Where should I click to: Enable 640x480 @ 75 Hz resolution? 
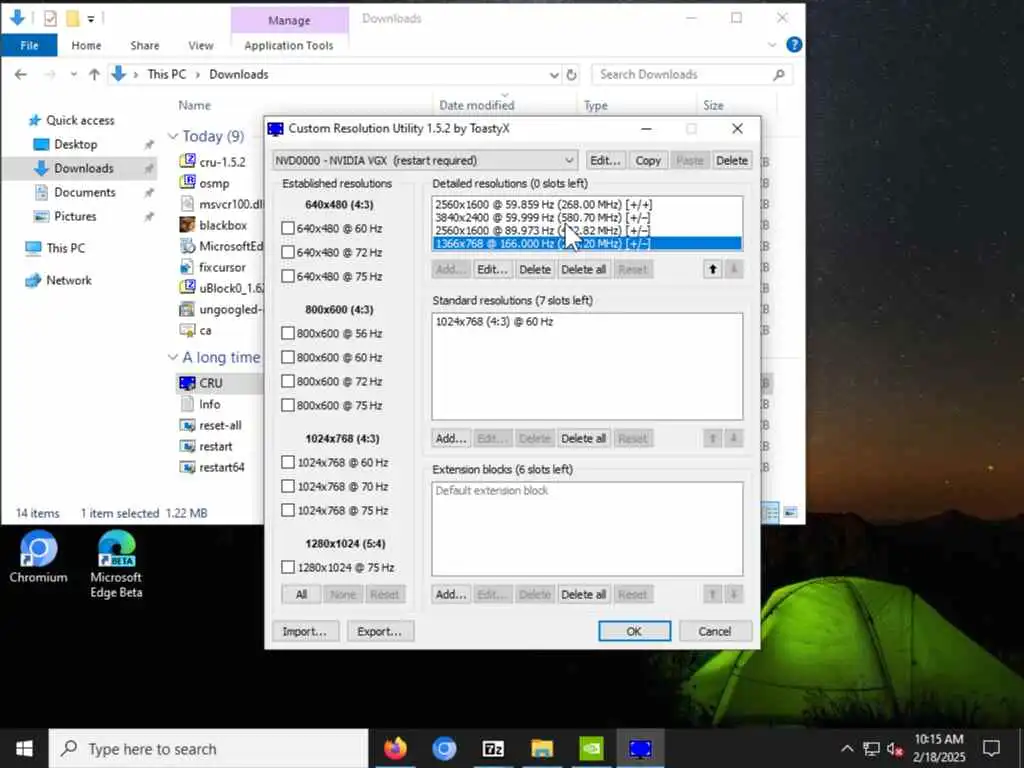[x=287, y=276]
